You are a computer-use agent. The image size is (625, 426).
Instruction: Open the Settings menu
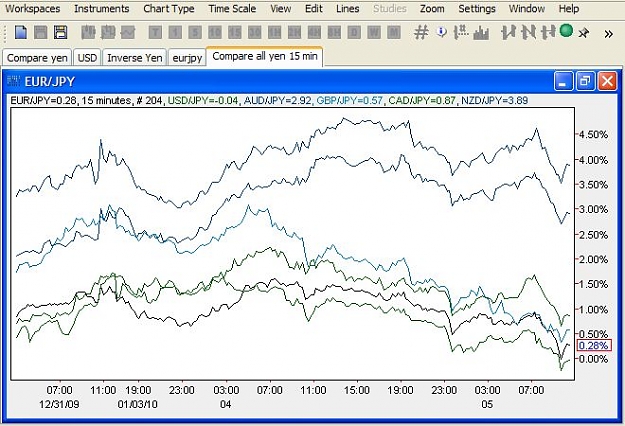point(477,9)
